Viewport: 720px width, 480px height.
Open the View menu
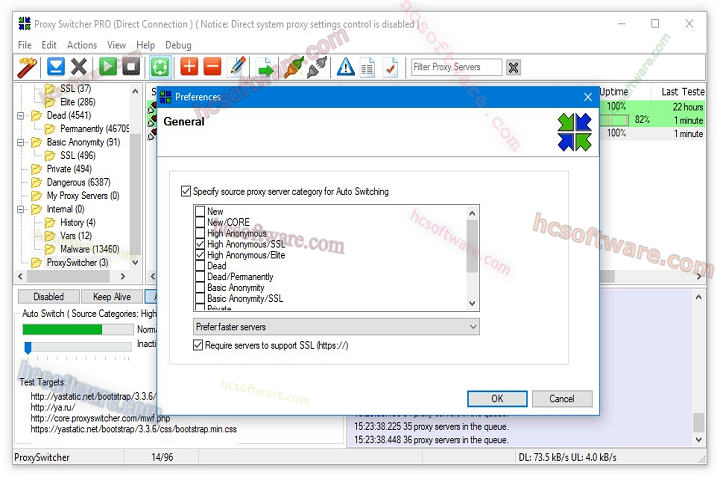(117, 45)
